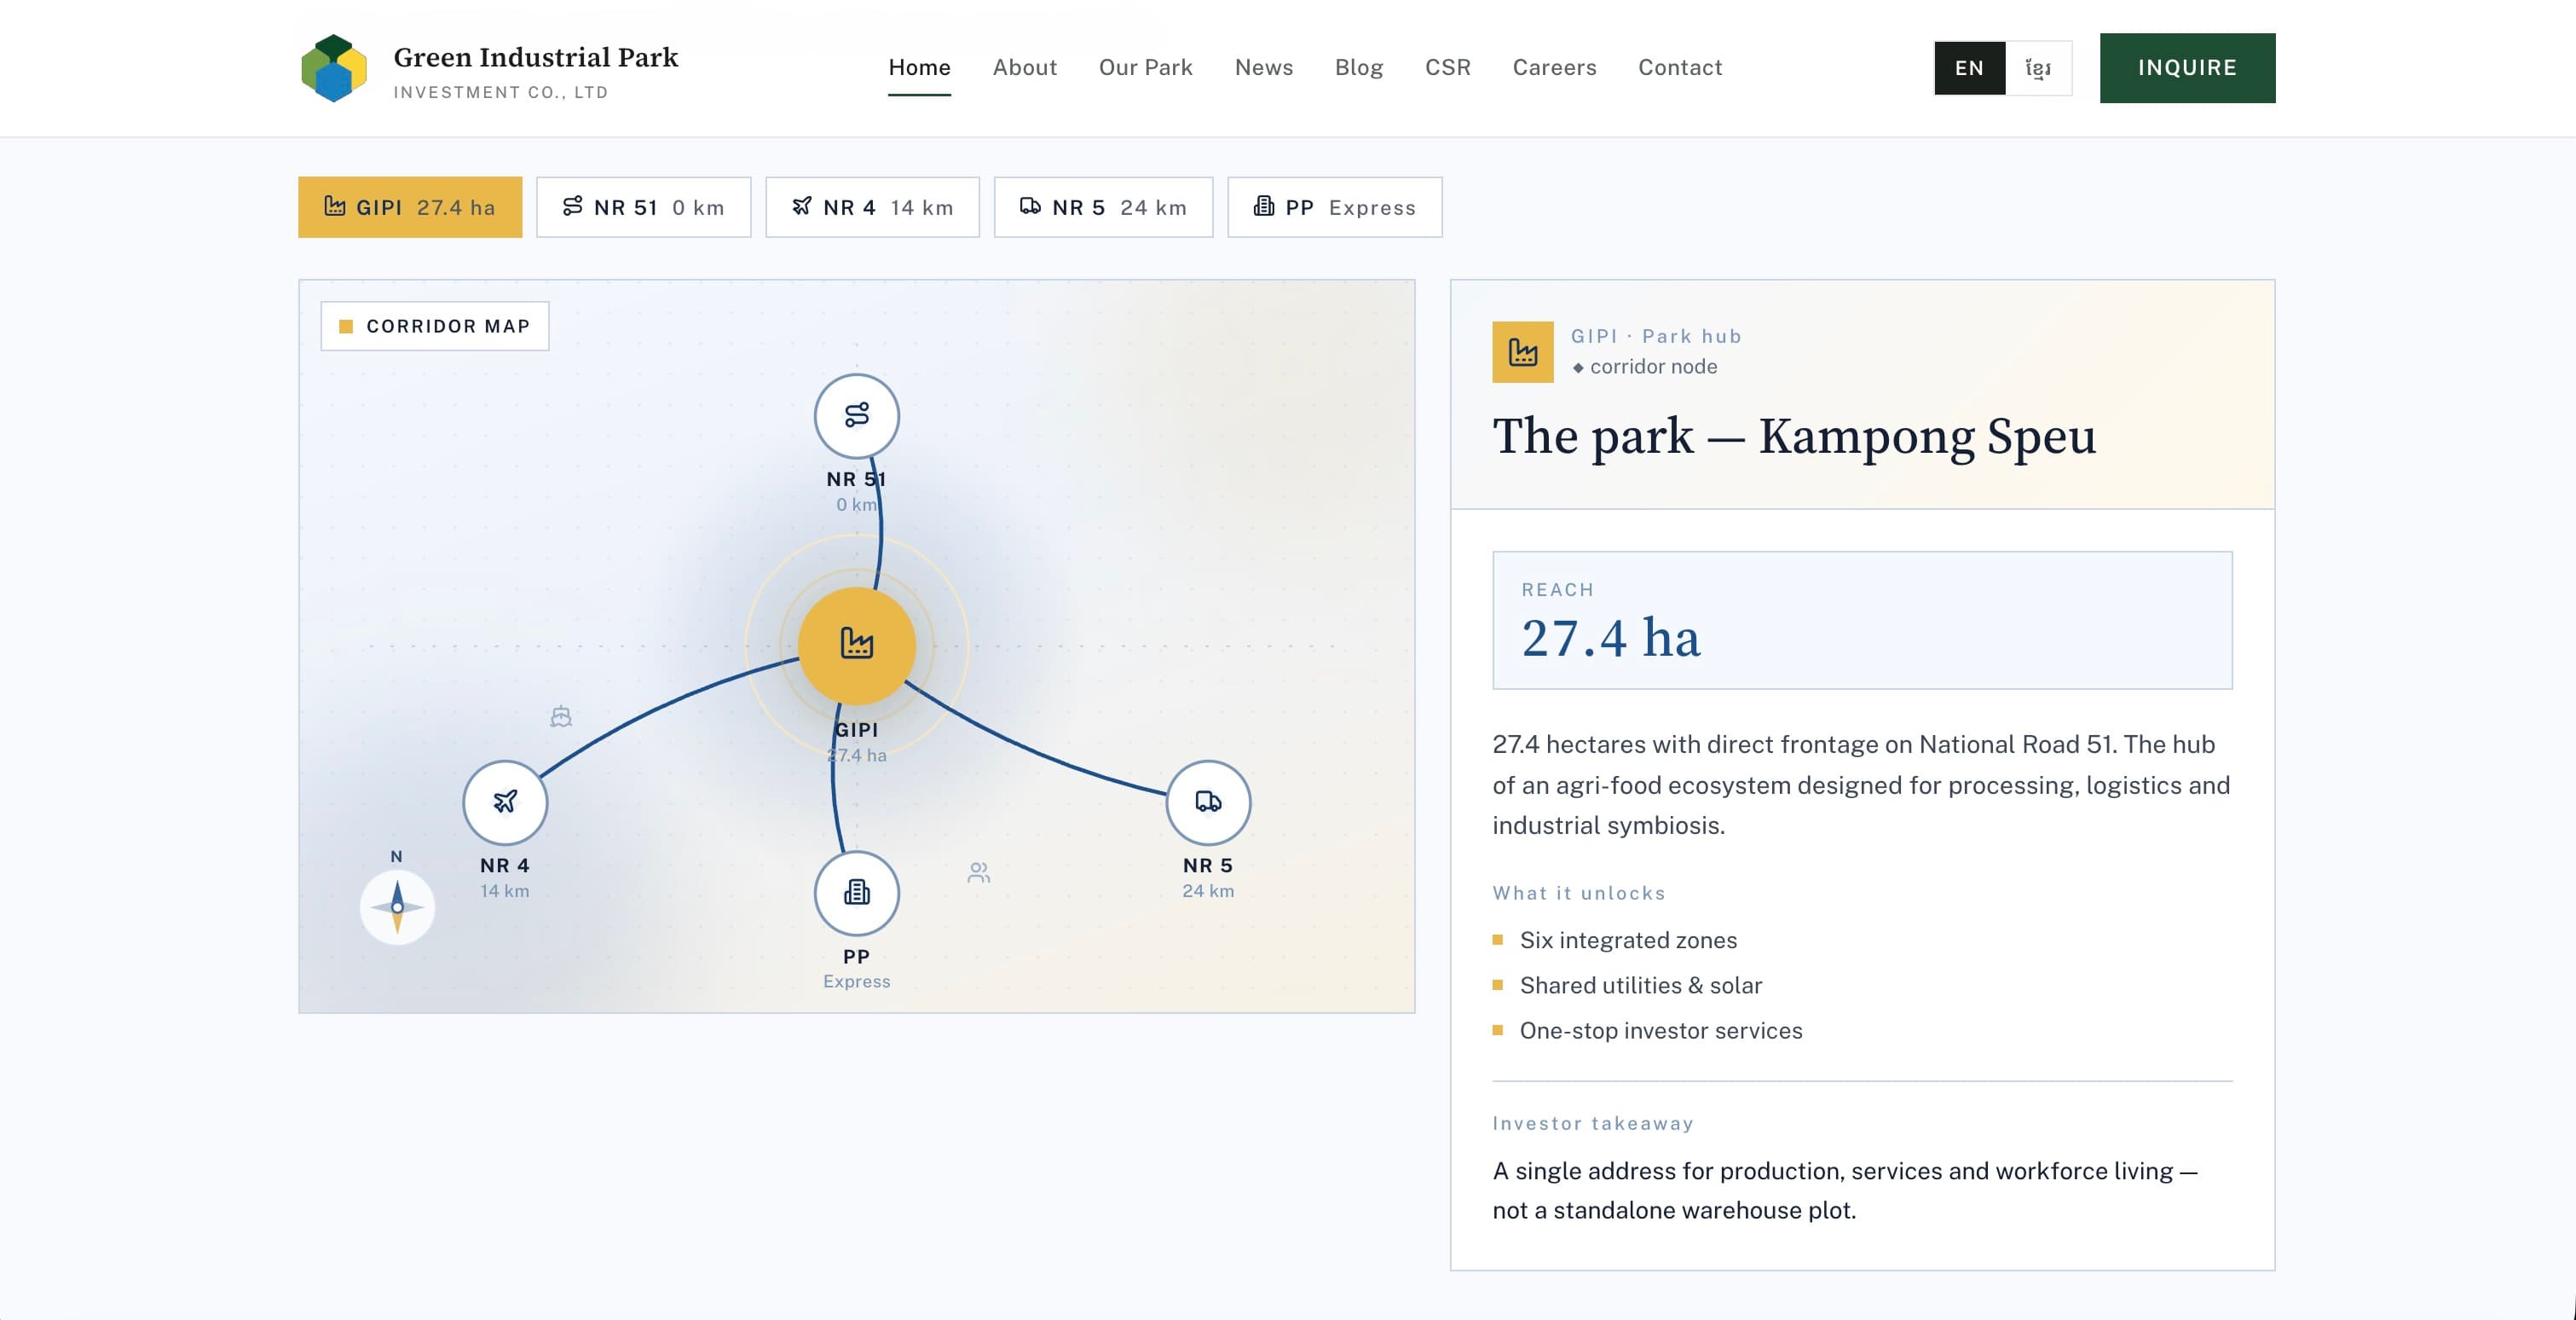The image size is (2576, 1320).
Task: Select the NR 5 truck node on map
Action: (x=1208, y=802)
